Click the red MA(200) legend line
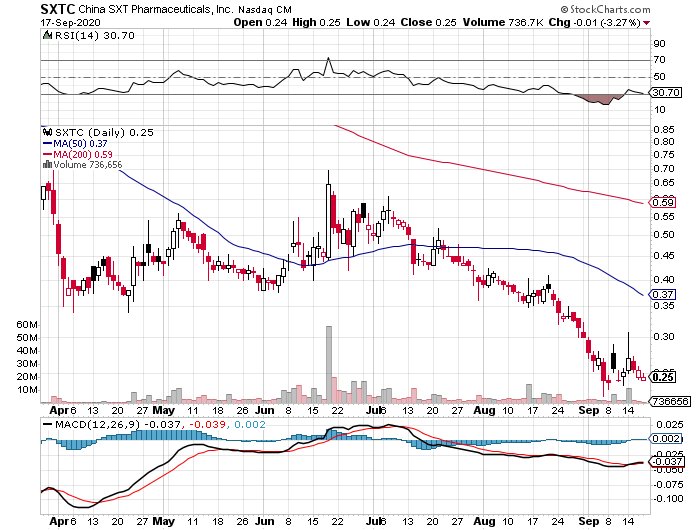This screenshot has width=700, height=530. point(47,154)
